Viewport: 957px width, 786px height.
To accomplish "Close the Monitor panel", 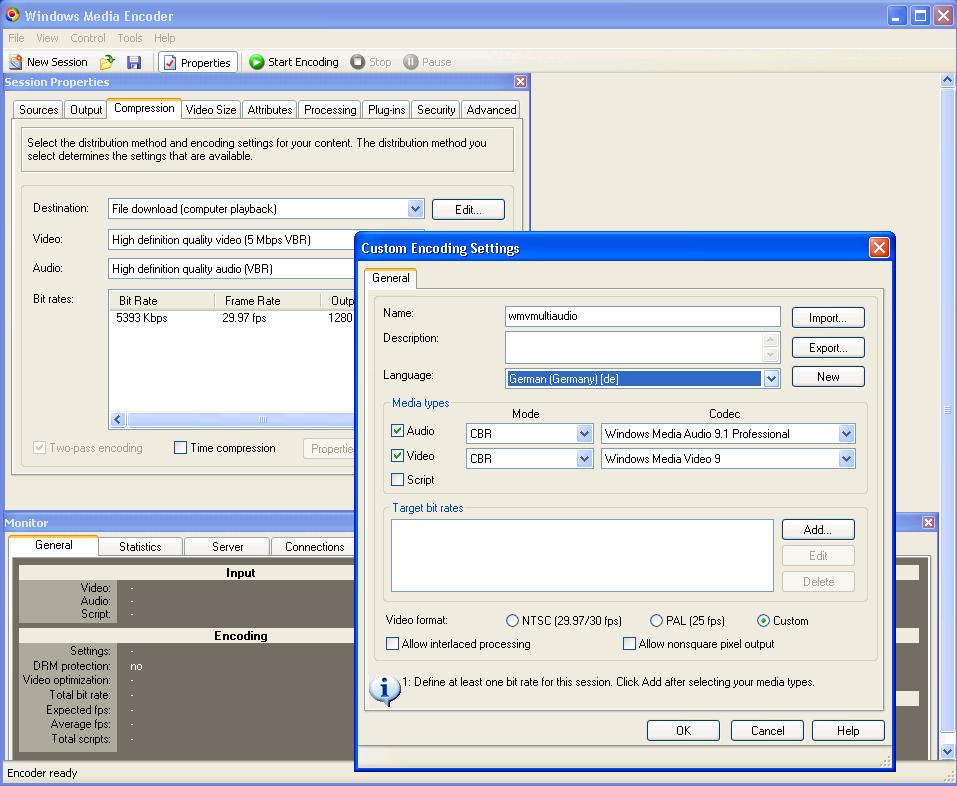I will point(928,522).
